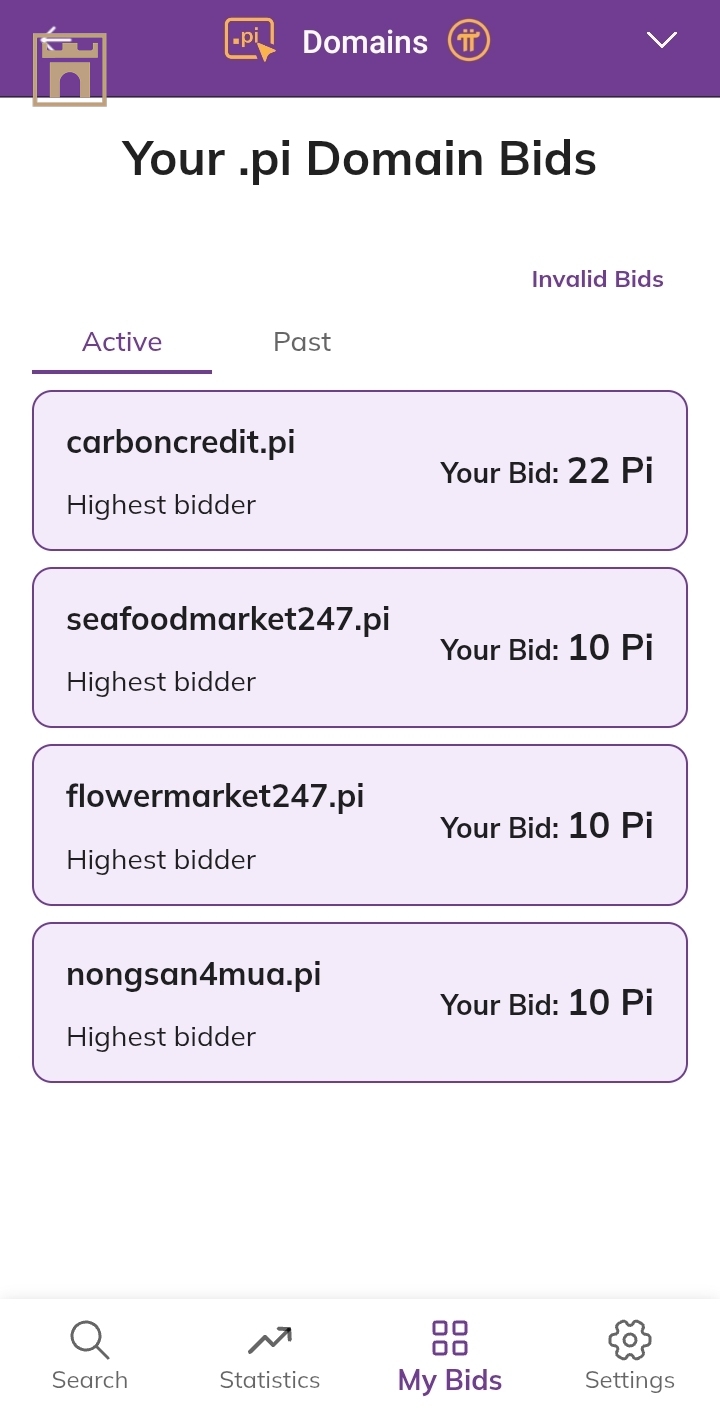
Task: Open the Search magnifier icon
Action: pyautogui.click(x=90, y=1338)
